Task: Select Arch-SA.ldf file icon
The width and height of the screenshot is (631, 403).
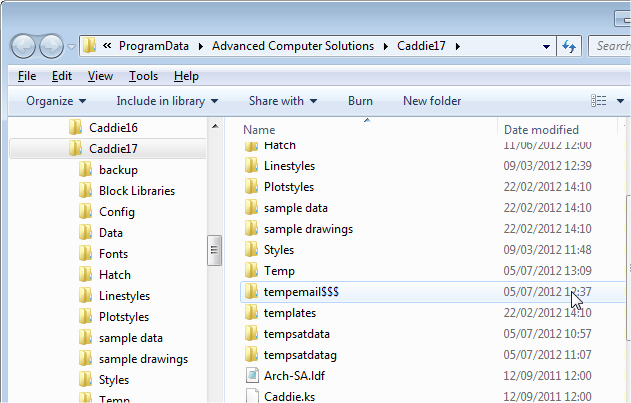Action: 252,375
